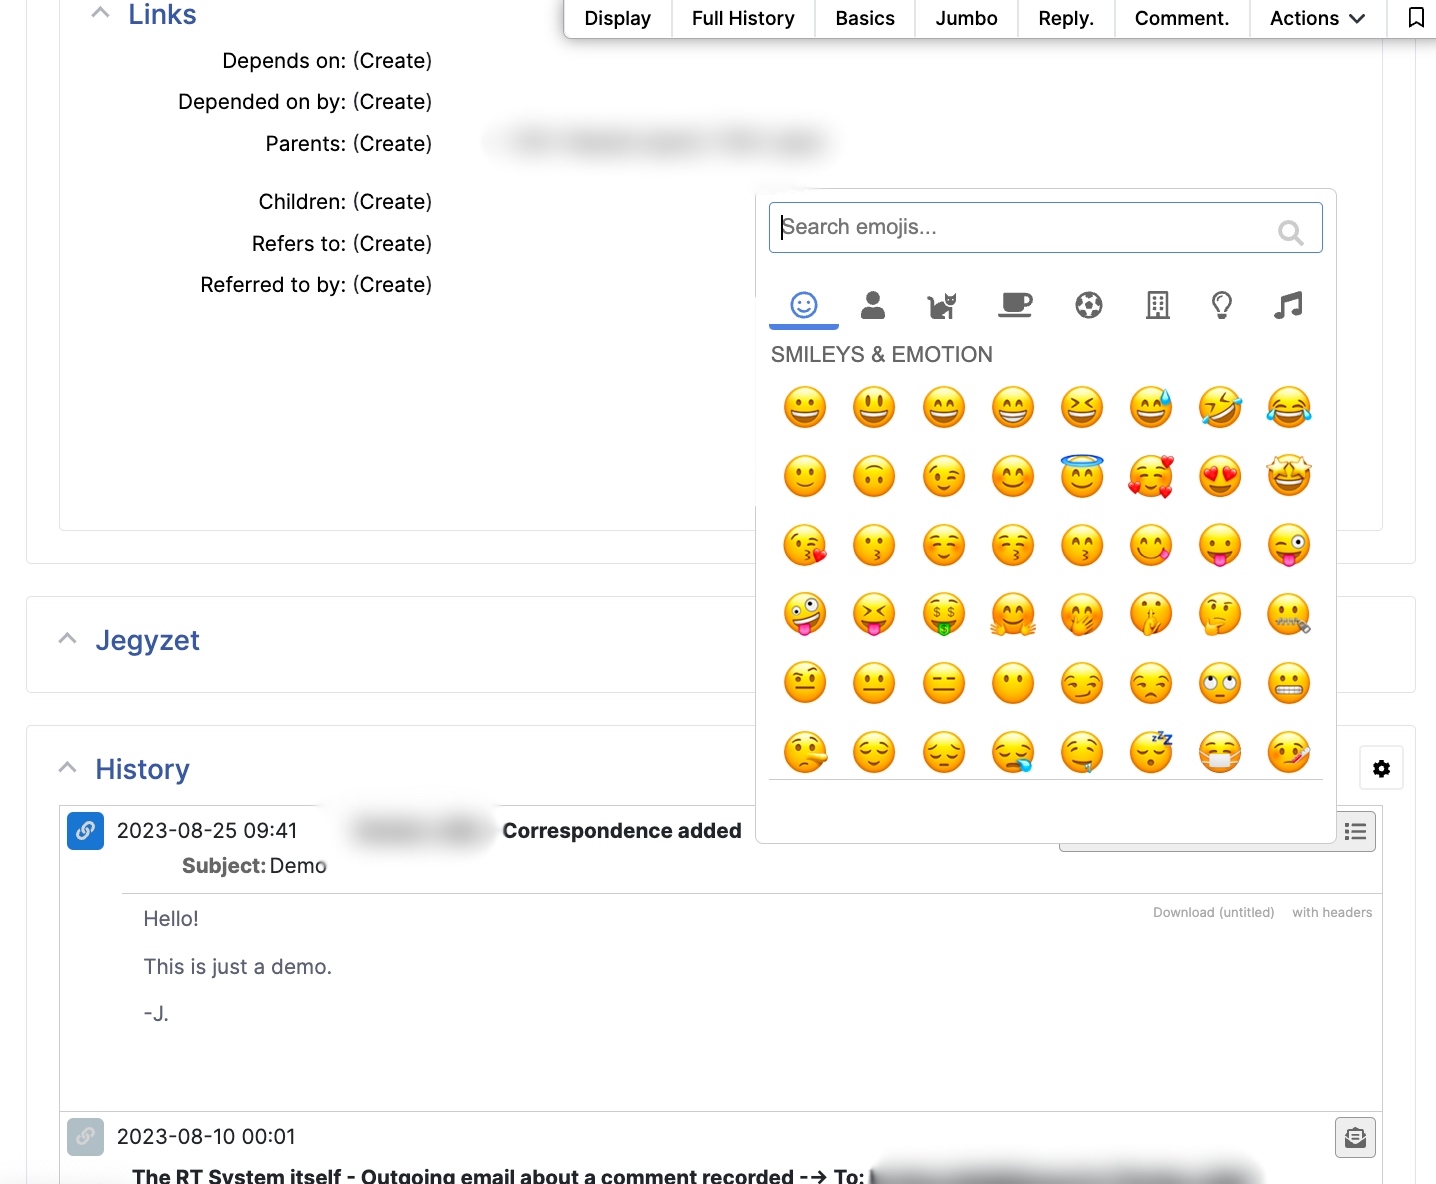Collapse the History section
The width and height of the screenshot is (1436, 1184).
coord(68,768)
